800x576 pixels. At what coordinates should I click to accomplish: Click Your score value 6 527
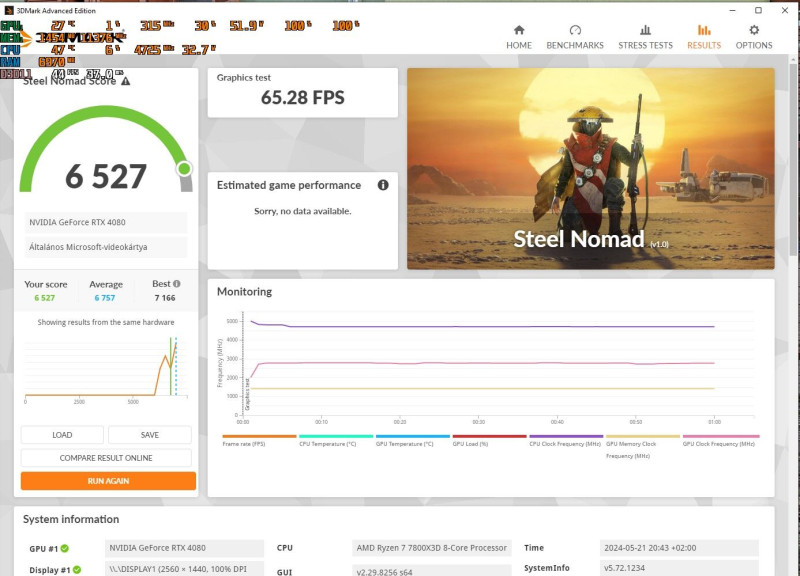click(x=44, y=298)
